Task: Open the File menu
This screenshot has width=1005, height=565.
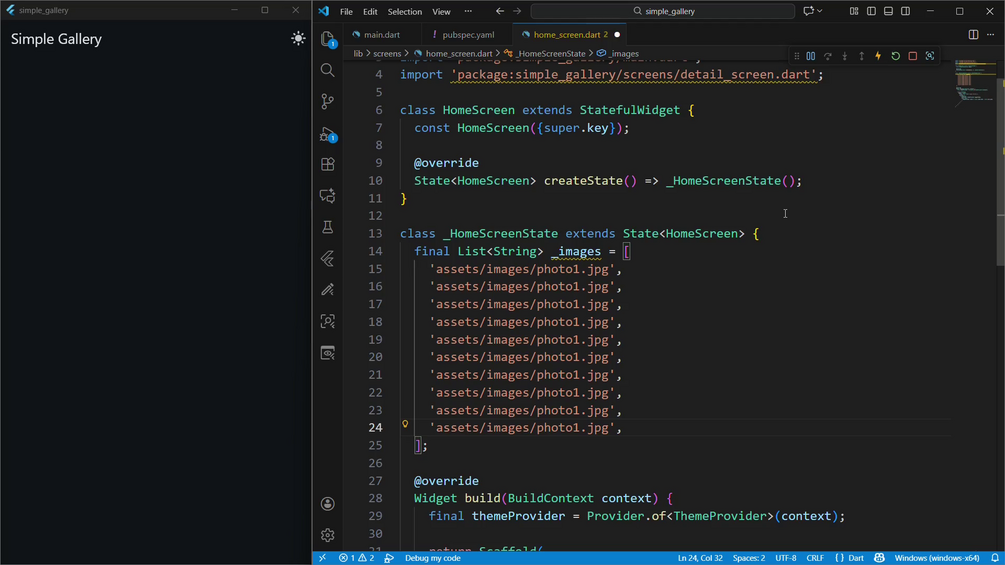Action: click(x=346, y=12)
